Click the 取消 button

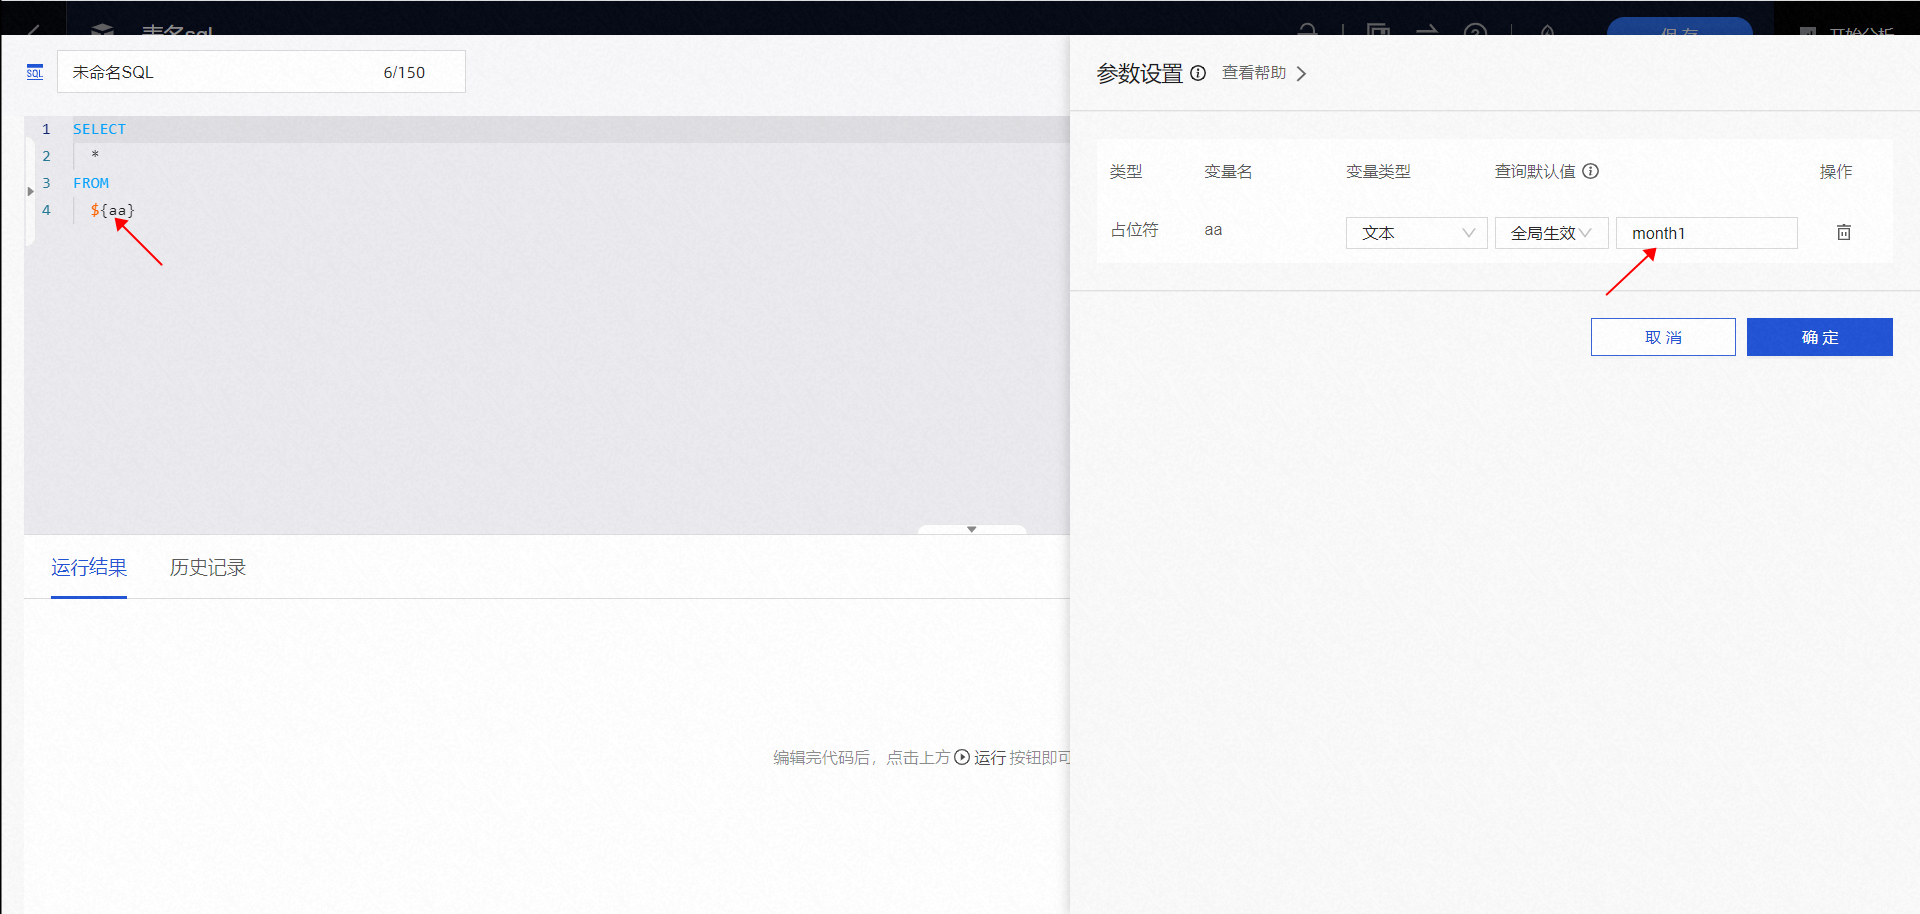[x=1662, y=337]
